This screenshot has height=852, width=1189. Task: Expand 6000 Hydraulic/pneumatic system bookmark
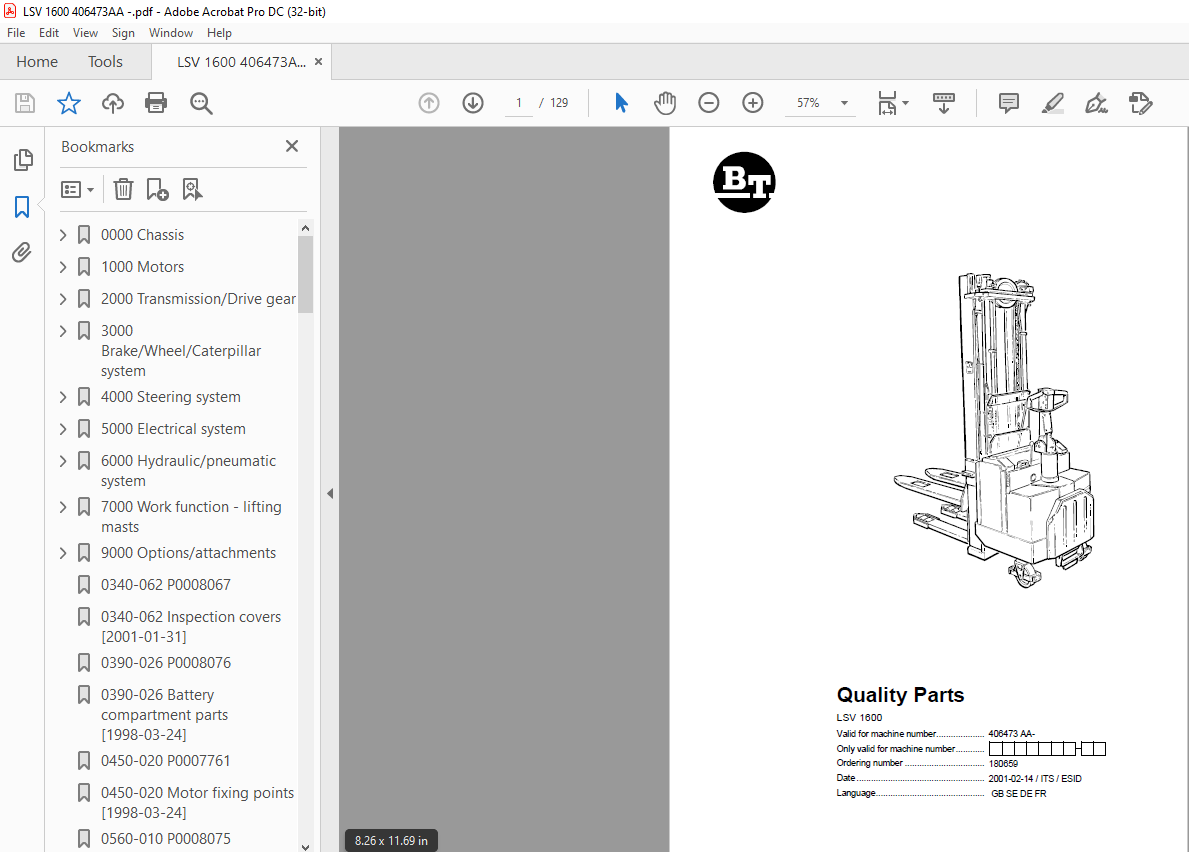tap(63, 461)
